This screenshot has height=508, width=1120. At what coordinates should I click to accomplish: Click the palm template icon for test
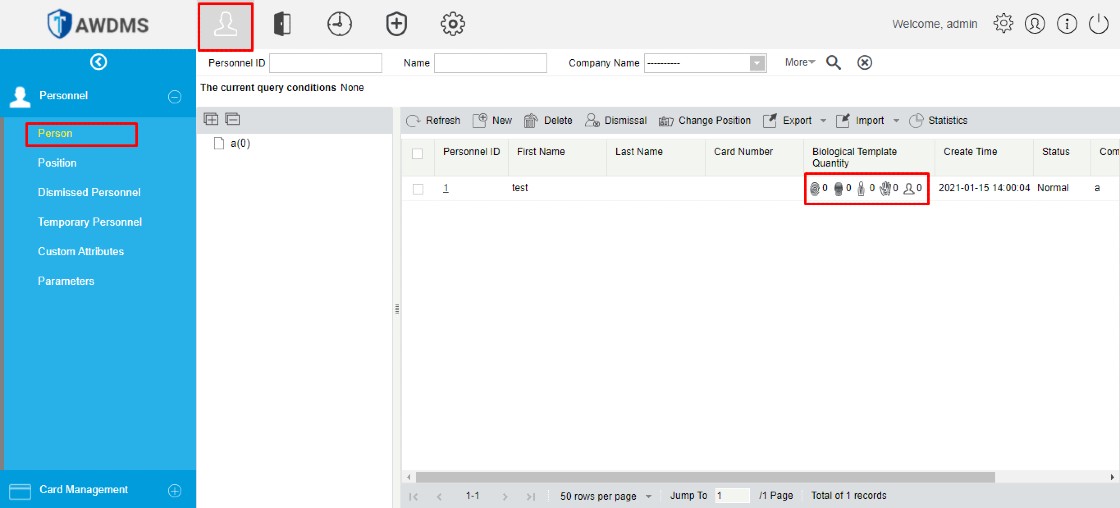(885, 189)
